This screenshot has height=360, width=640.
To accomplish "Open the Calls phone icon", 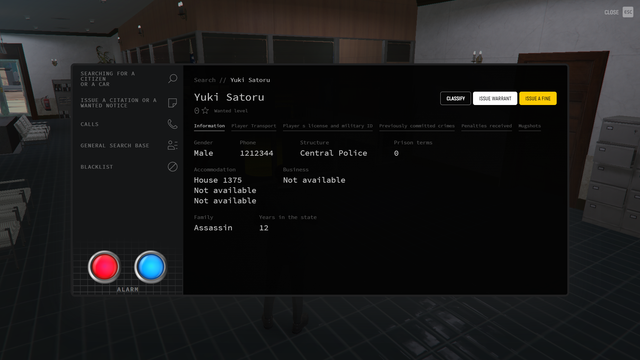I will [x=173, y=124].
